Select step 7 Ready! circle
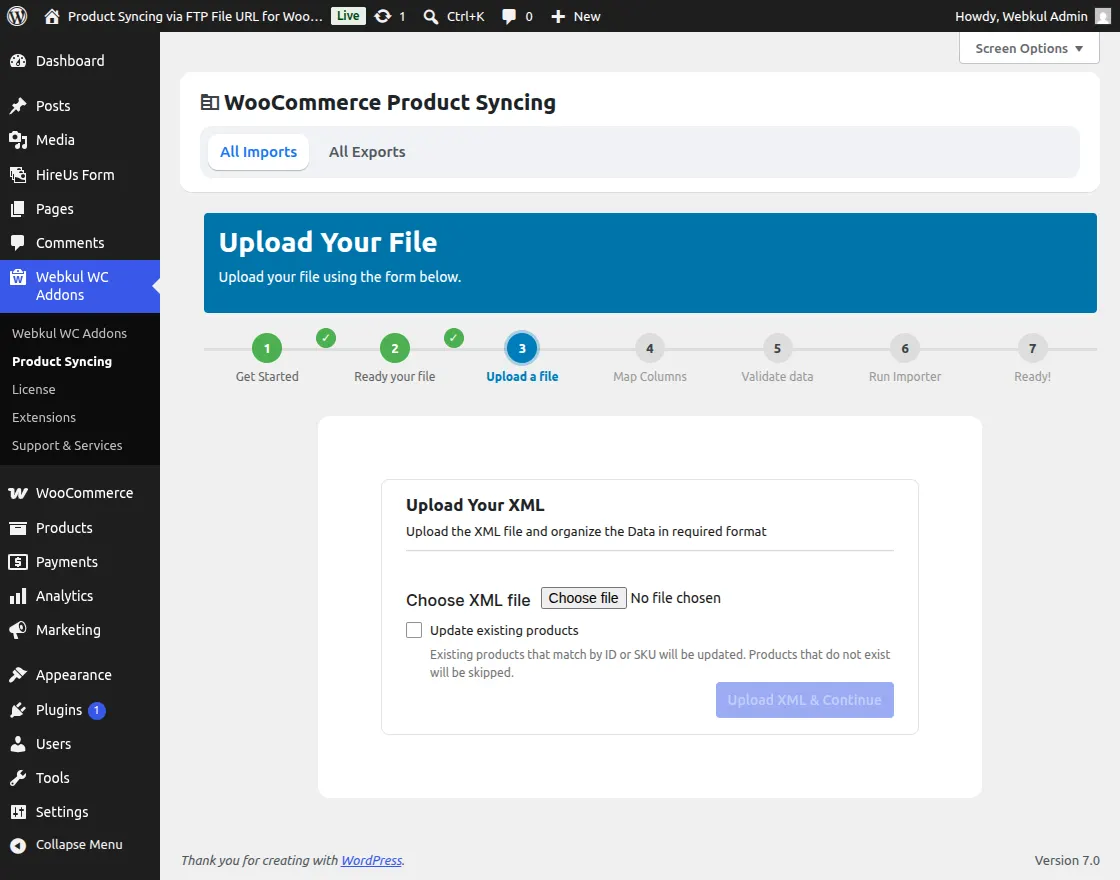Image resolution: width=1120 pixels, height=880 pixels. click(1032, 349)
